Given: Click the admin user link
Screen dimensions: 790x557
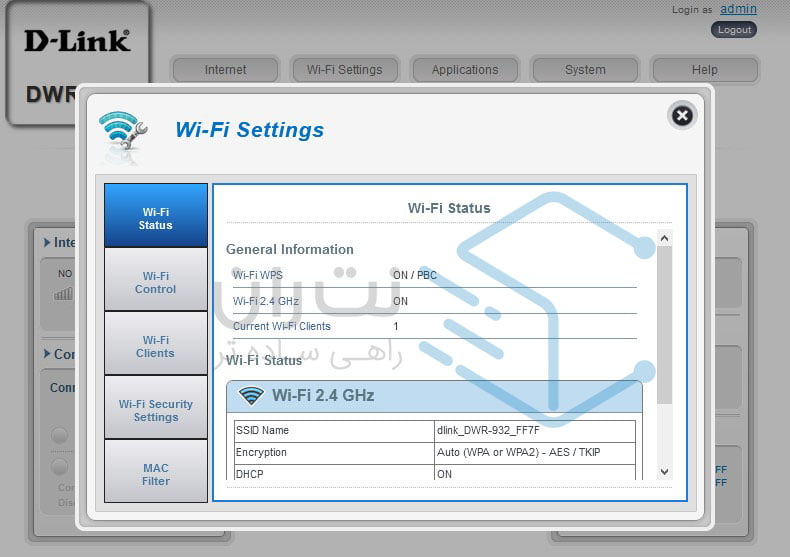Looking at the screenshot, I should tap(738, 9).
